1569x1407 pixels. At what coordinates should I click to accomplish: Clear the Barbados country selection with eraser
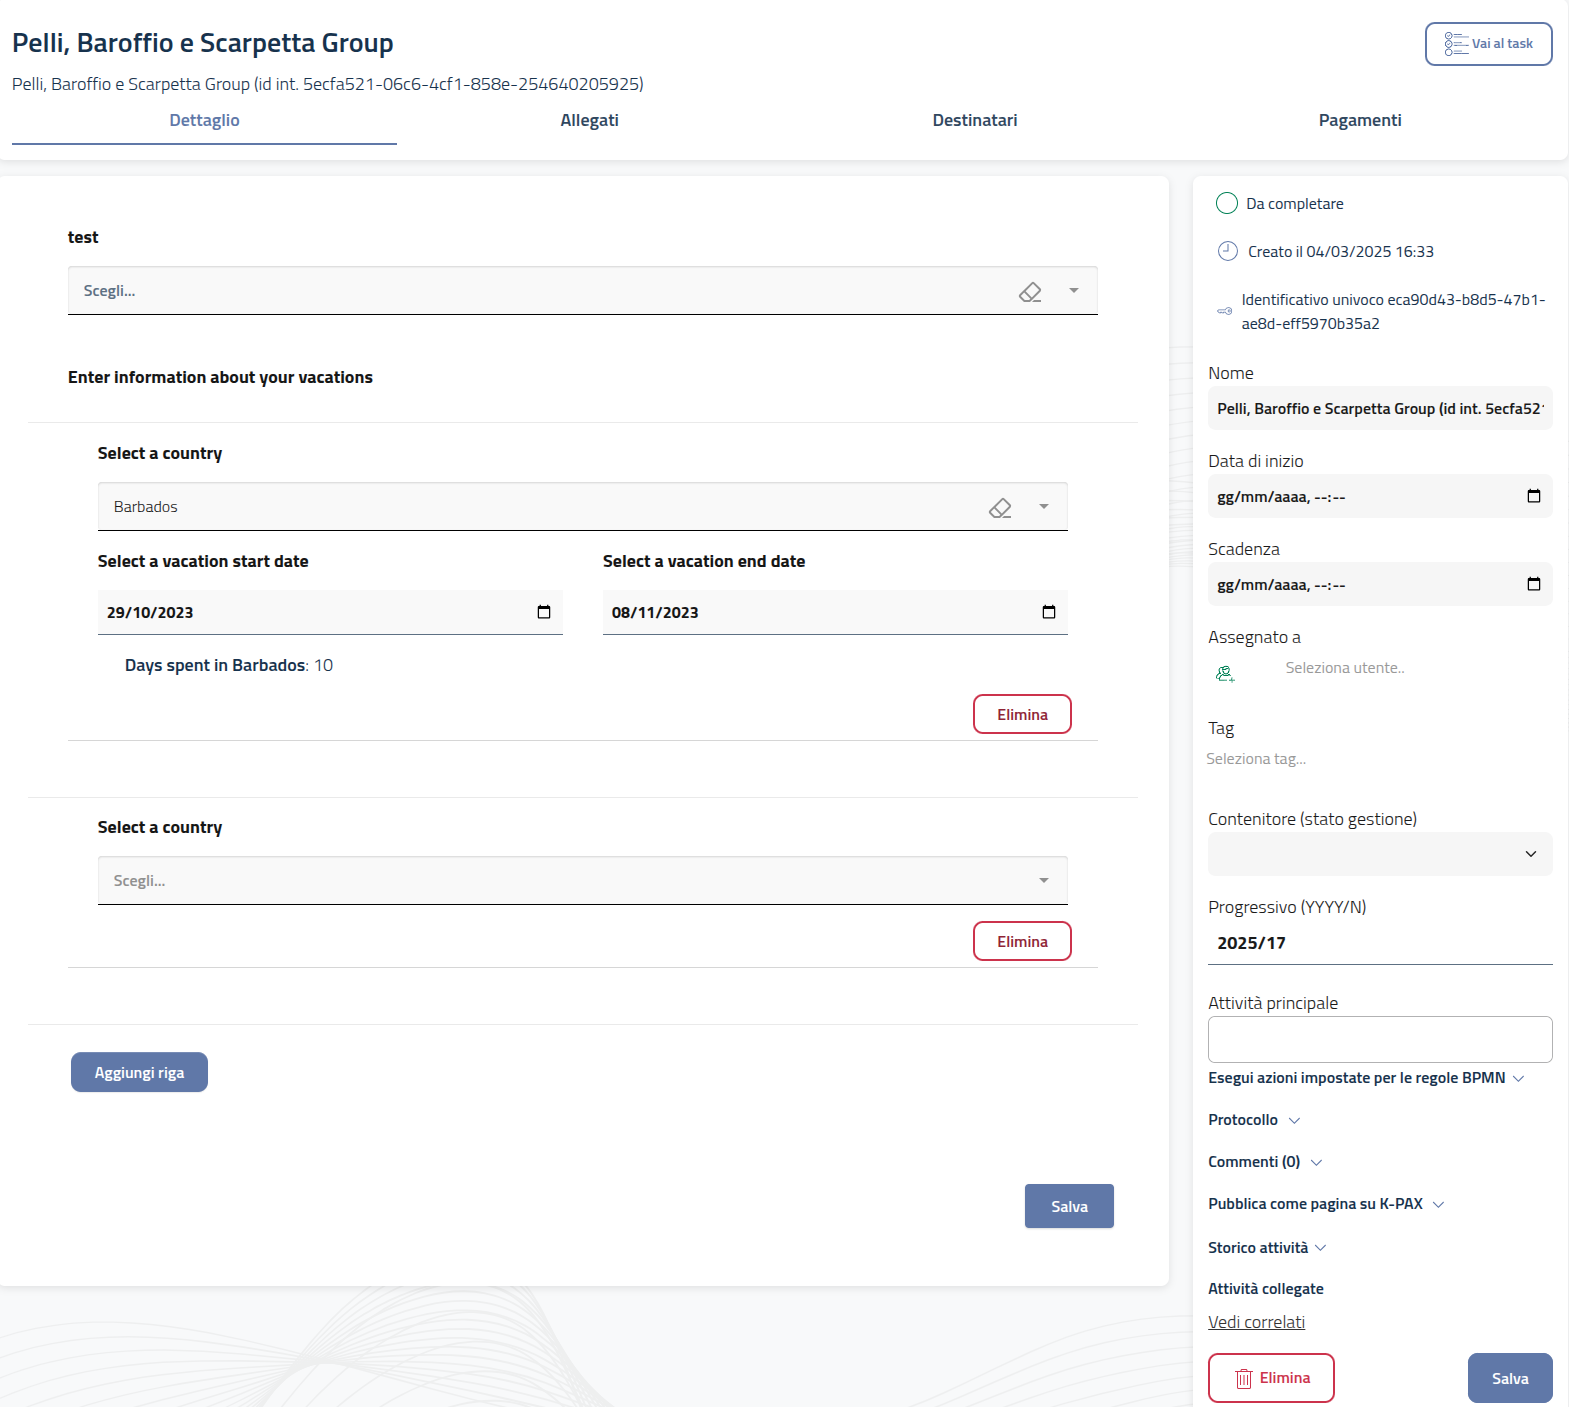click(1000, 508)
